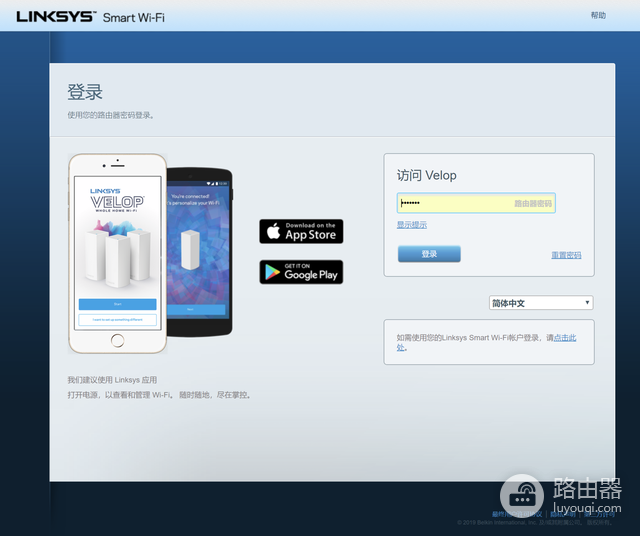Click the 我们建议使用 Linksys 应用 text
This screenshot has height=536, width=640.
[x=112, y=380]
